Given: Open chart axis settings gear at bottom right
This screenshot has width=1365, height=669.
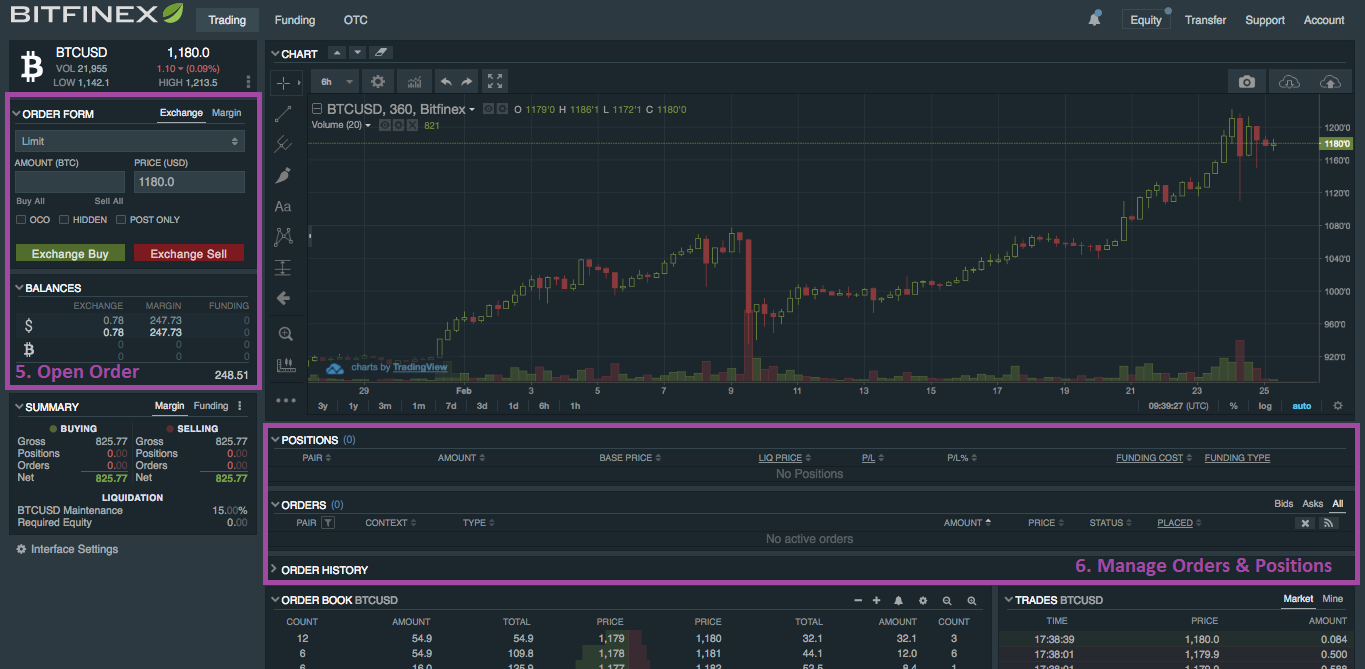Looking at the screenshot, I should click(1338, 406).
